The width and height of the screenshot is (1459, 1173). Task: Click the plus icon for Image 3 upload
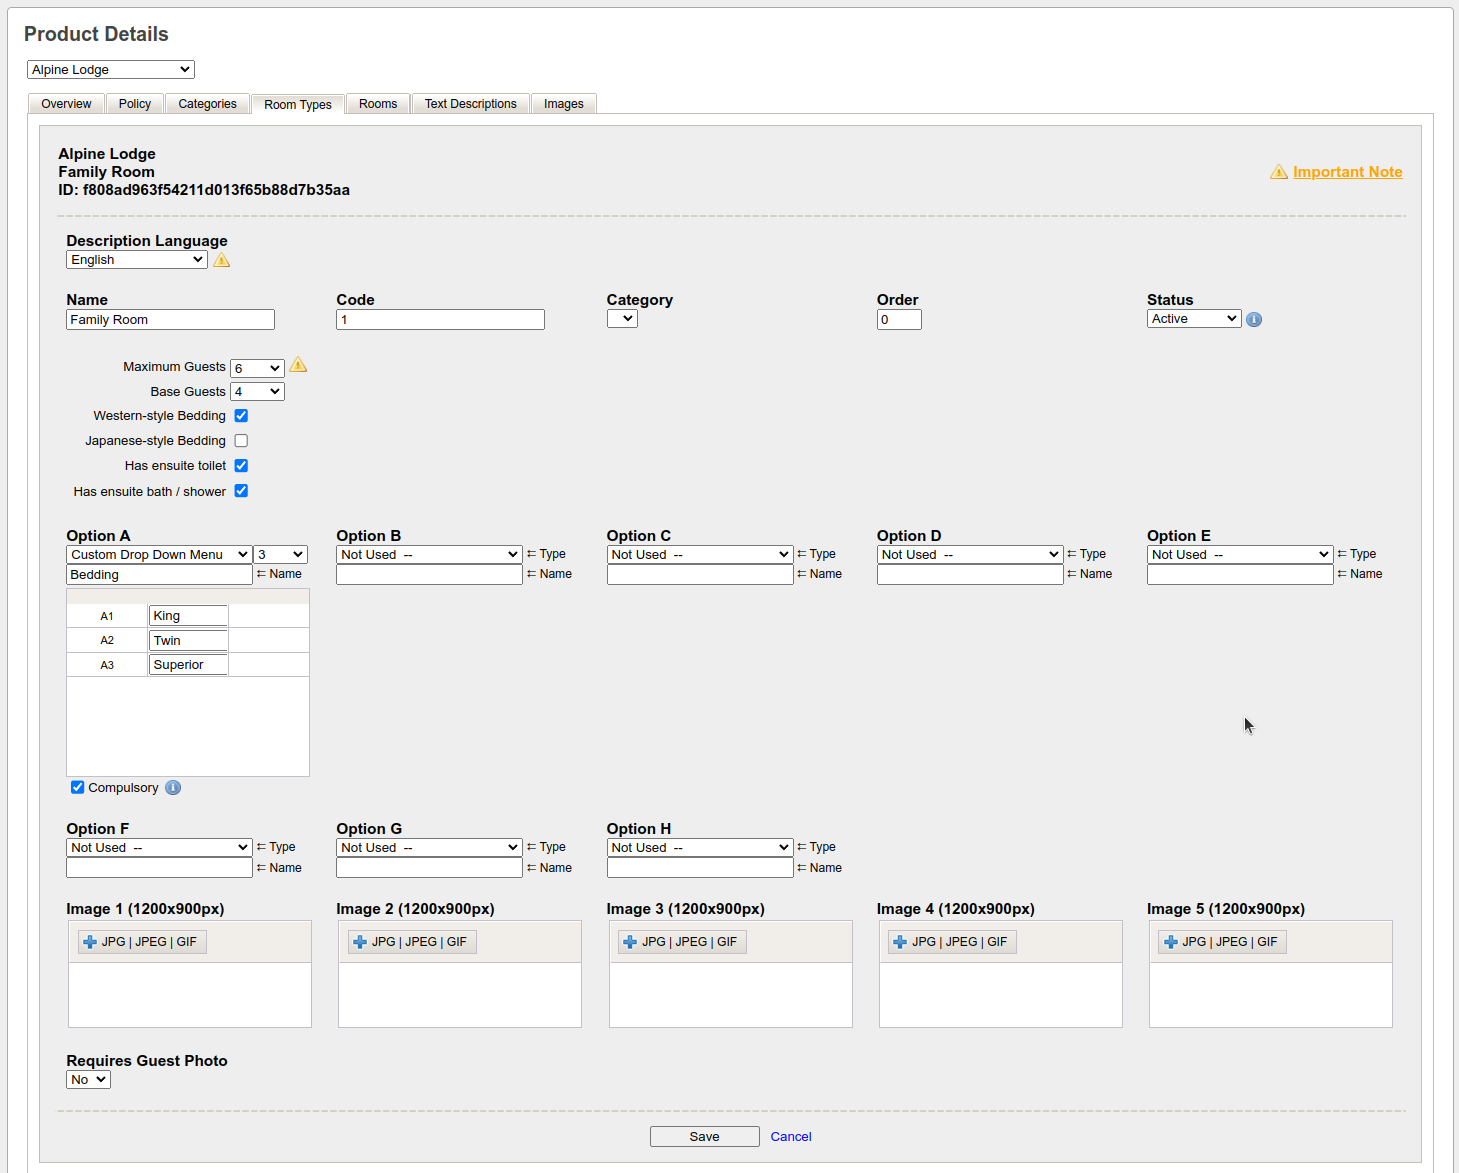tap(630, 942)
